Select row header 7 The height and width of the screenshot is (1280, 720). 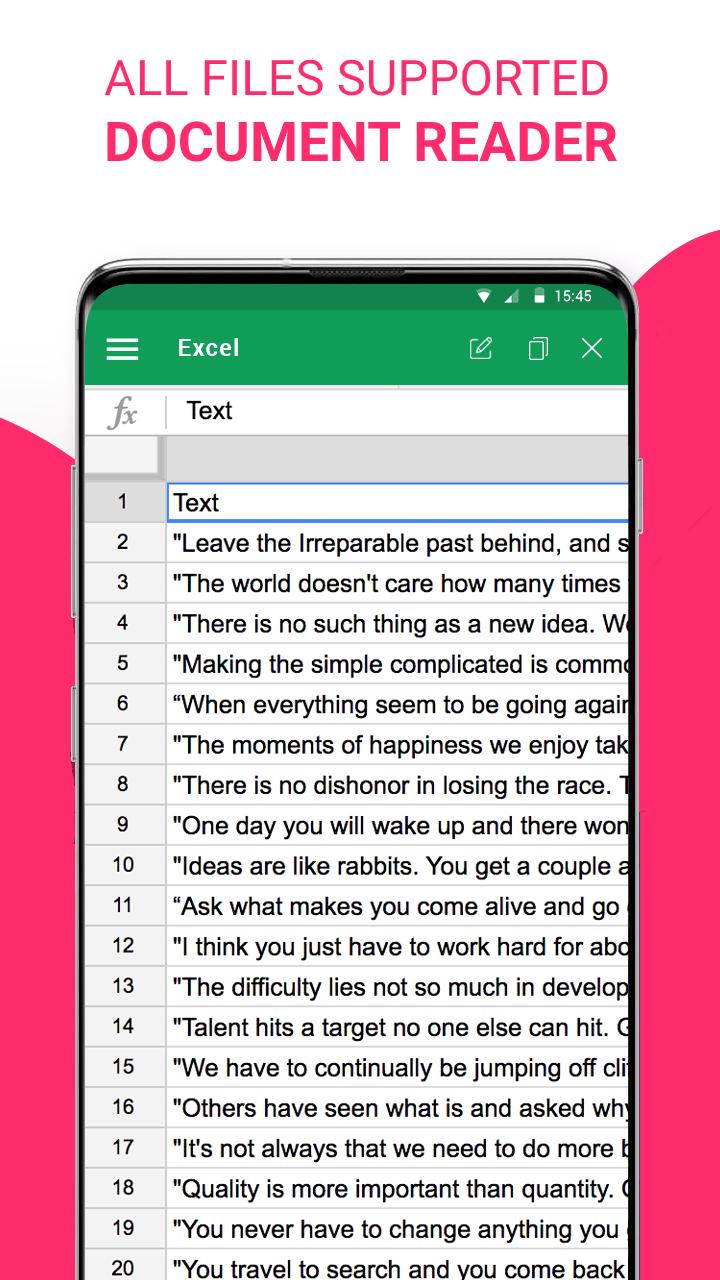pyautogui.click(x=124, y=745)
